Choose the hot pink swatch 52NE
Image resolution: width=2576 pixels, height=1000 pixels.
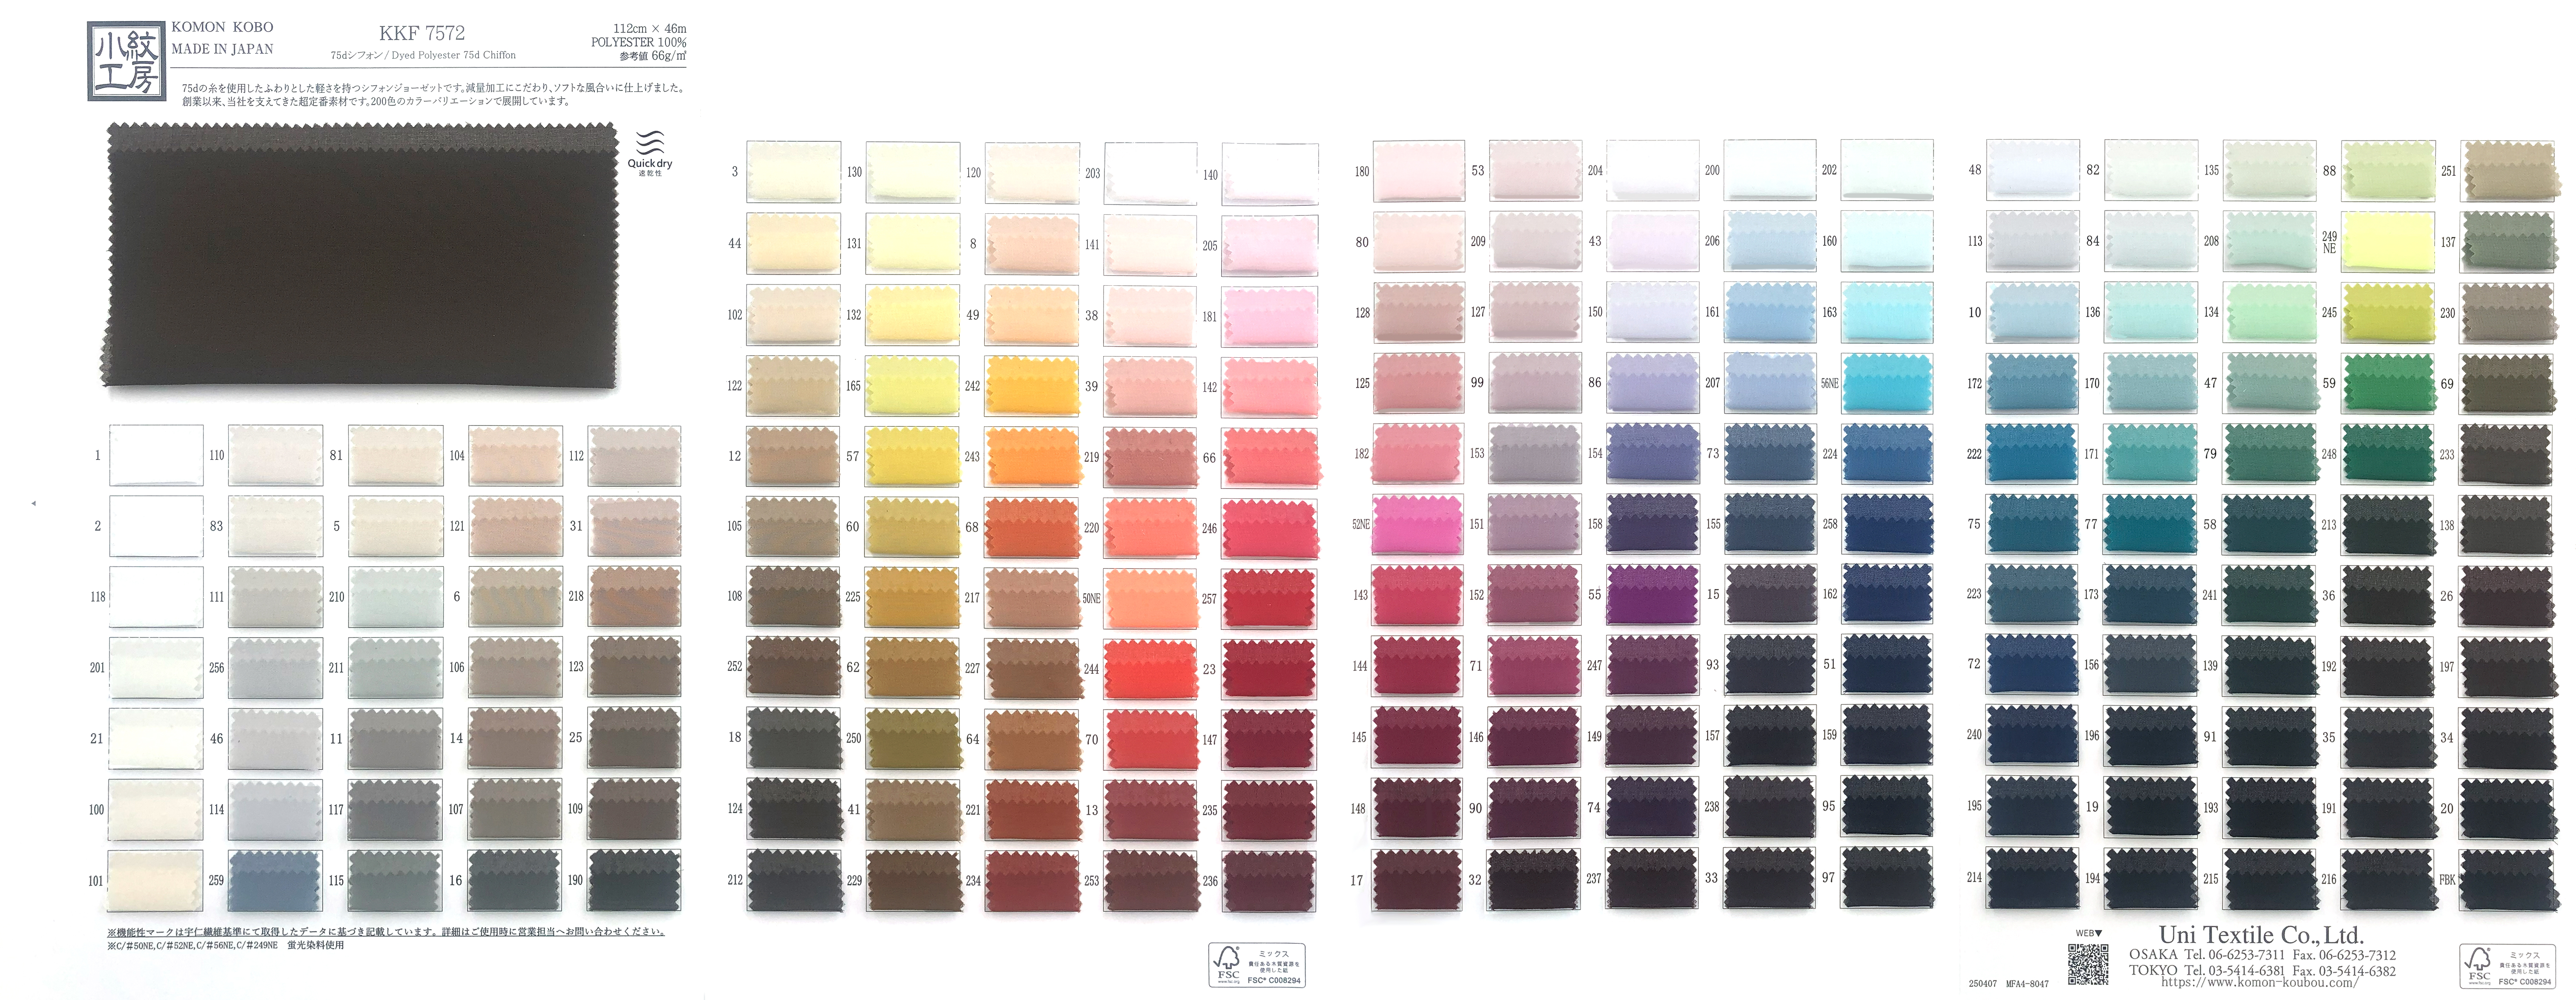click(x=1417, y=524)
